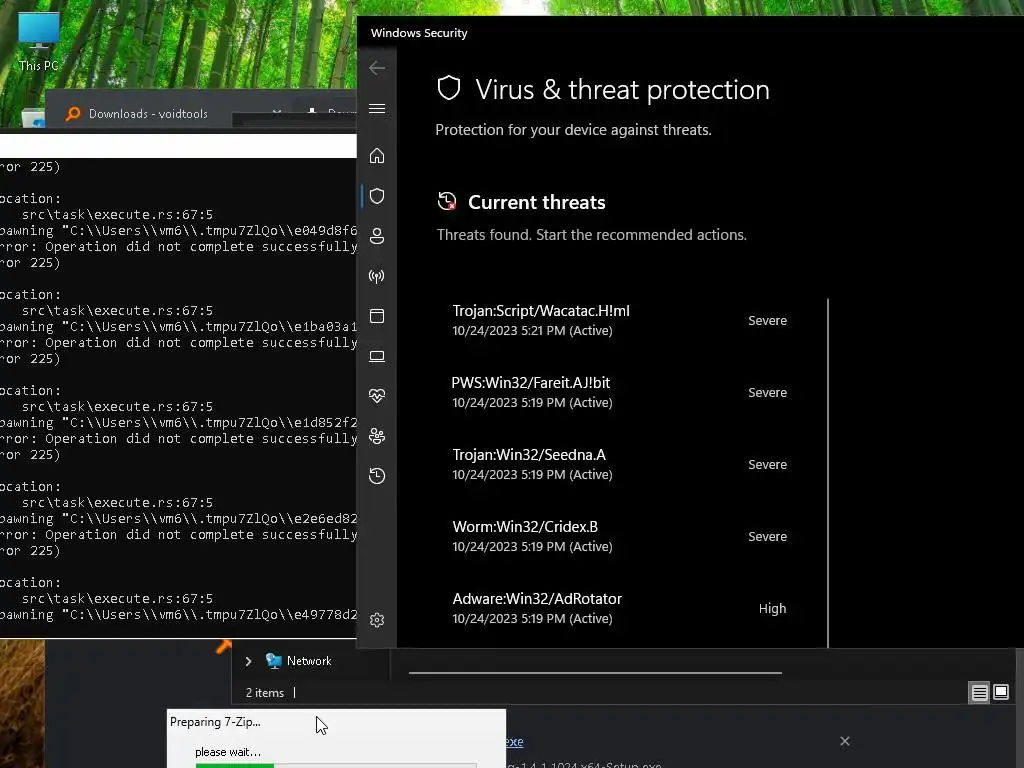Open Device performance & health heart icon
This screenshot has width=1024, height=768.
(377, 396)
